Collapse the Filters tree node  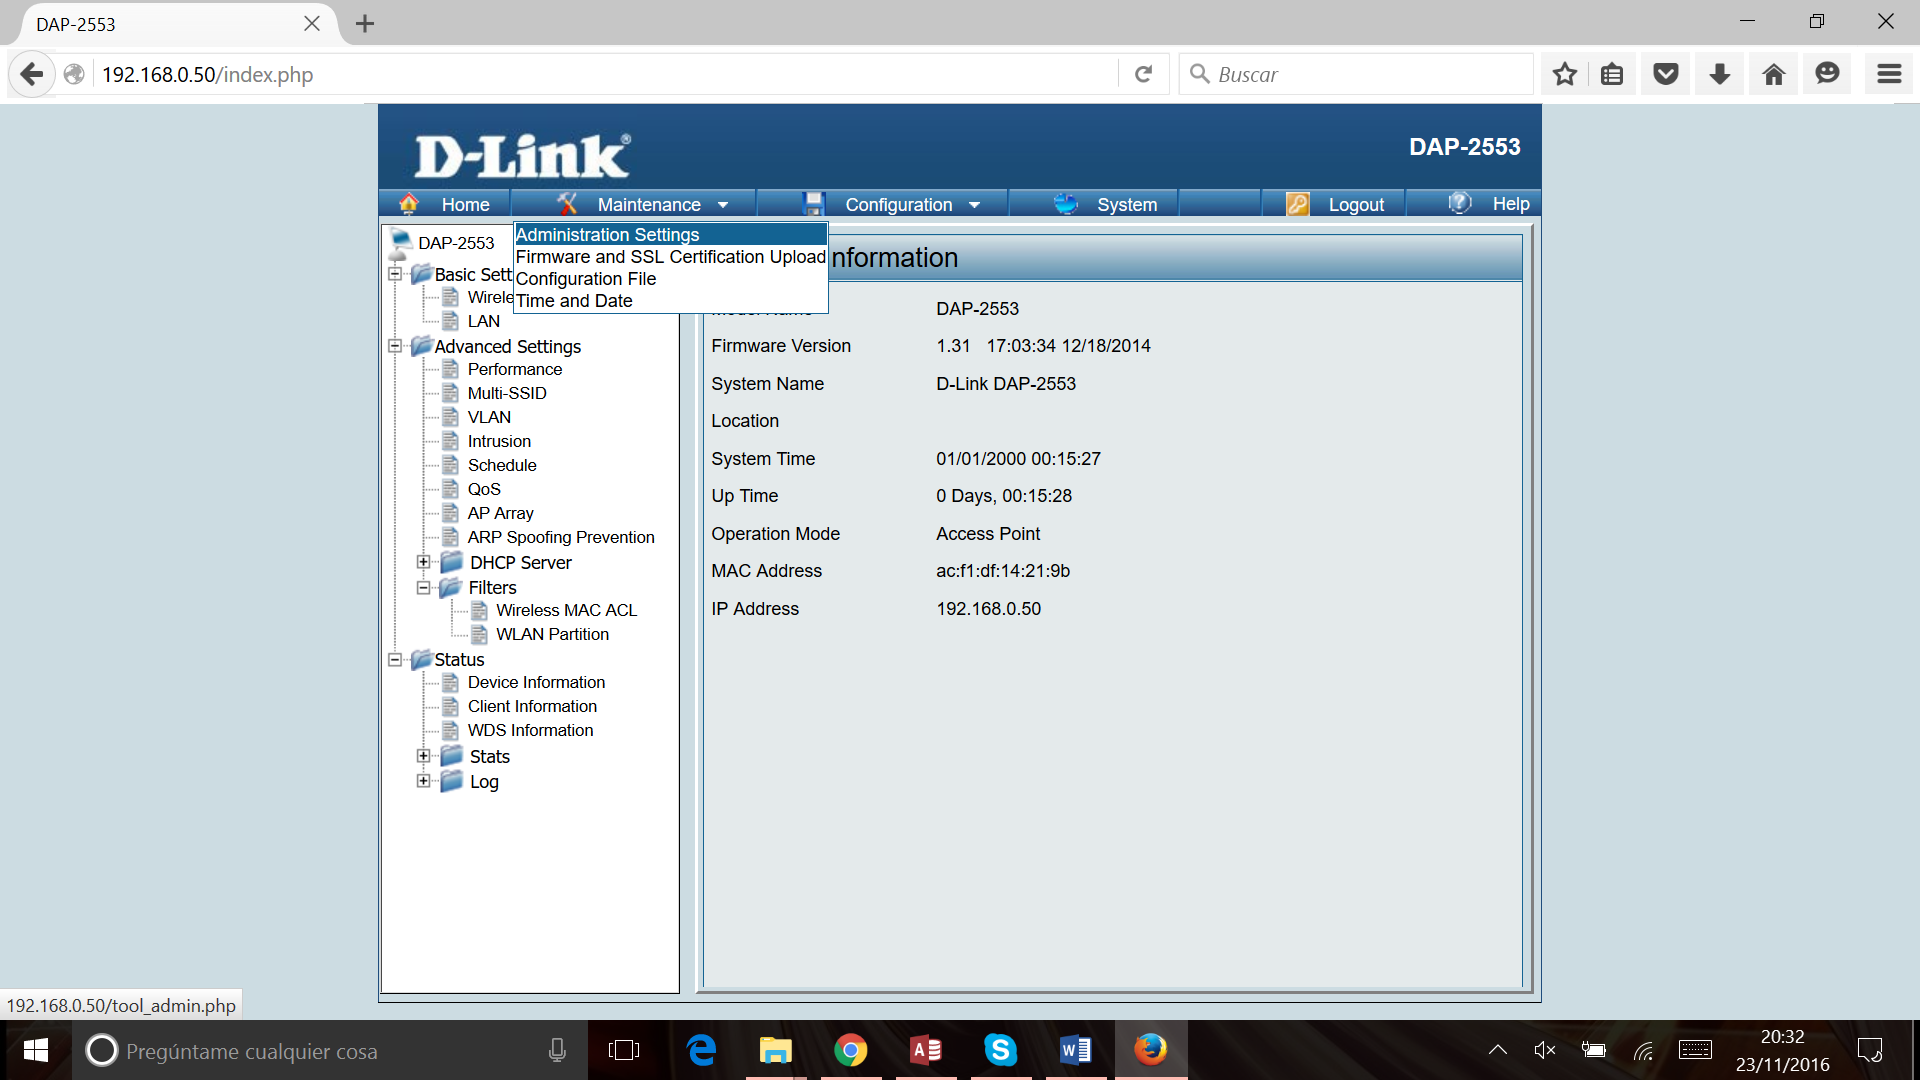coord(424,588)
